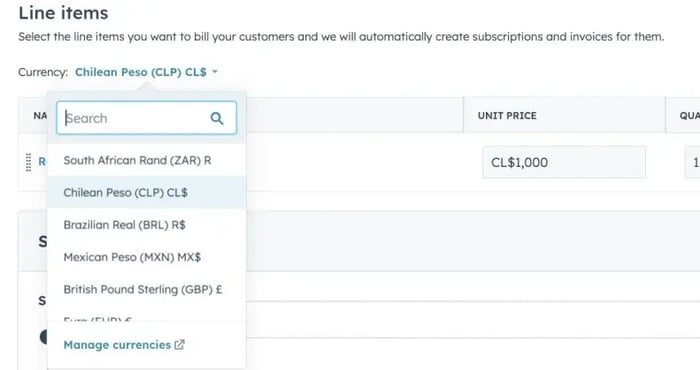Click the magnifier icon in the search box
Screen dimensions: 700x370
click(217, 118)
